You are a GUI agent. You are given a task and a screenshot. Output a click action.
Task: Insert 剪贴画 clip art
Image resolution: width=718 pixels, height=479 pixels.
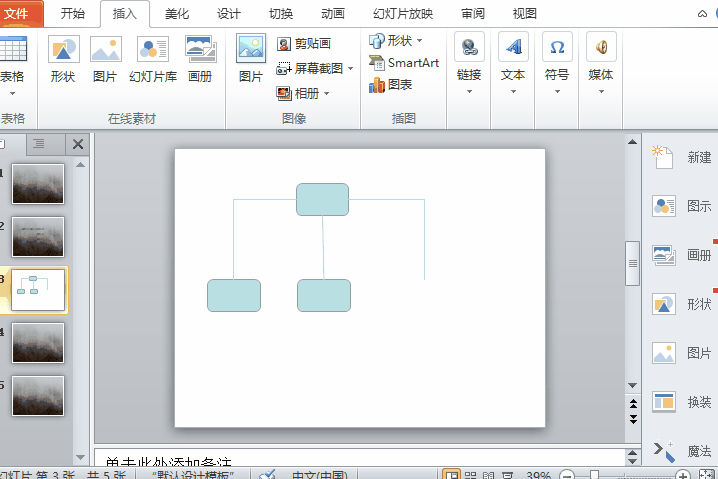coord(304,44)
